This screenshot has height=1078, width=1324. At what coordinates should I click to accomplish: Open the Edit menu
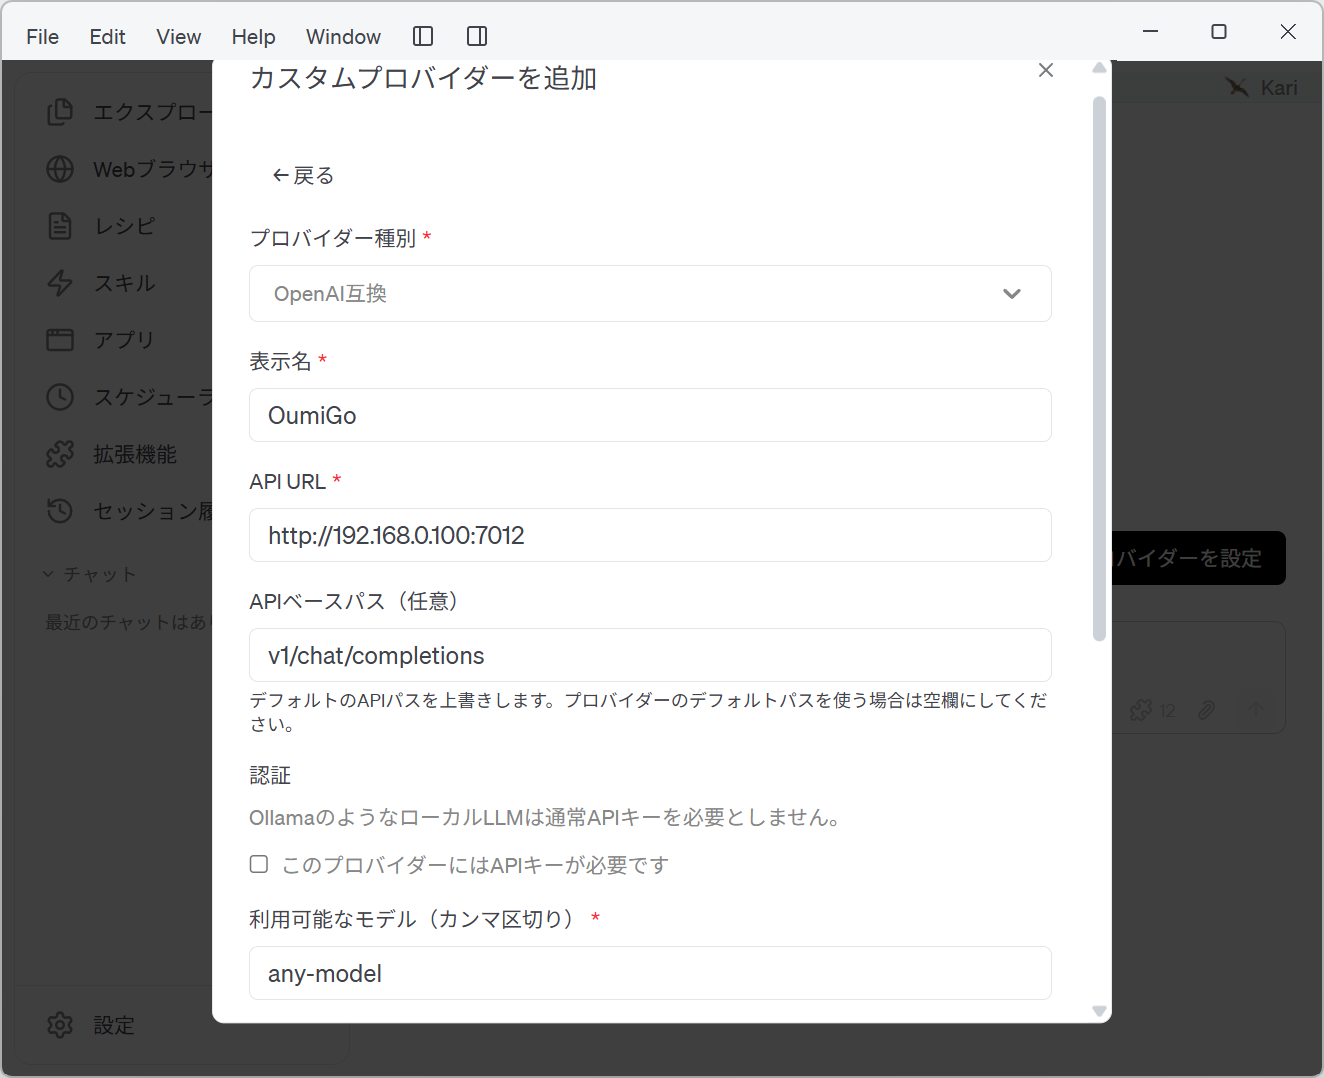[107, 37]
